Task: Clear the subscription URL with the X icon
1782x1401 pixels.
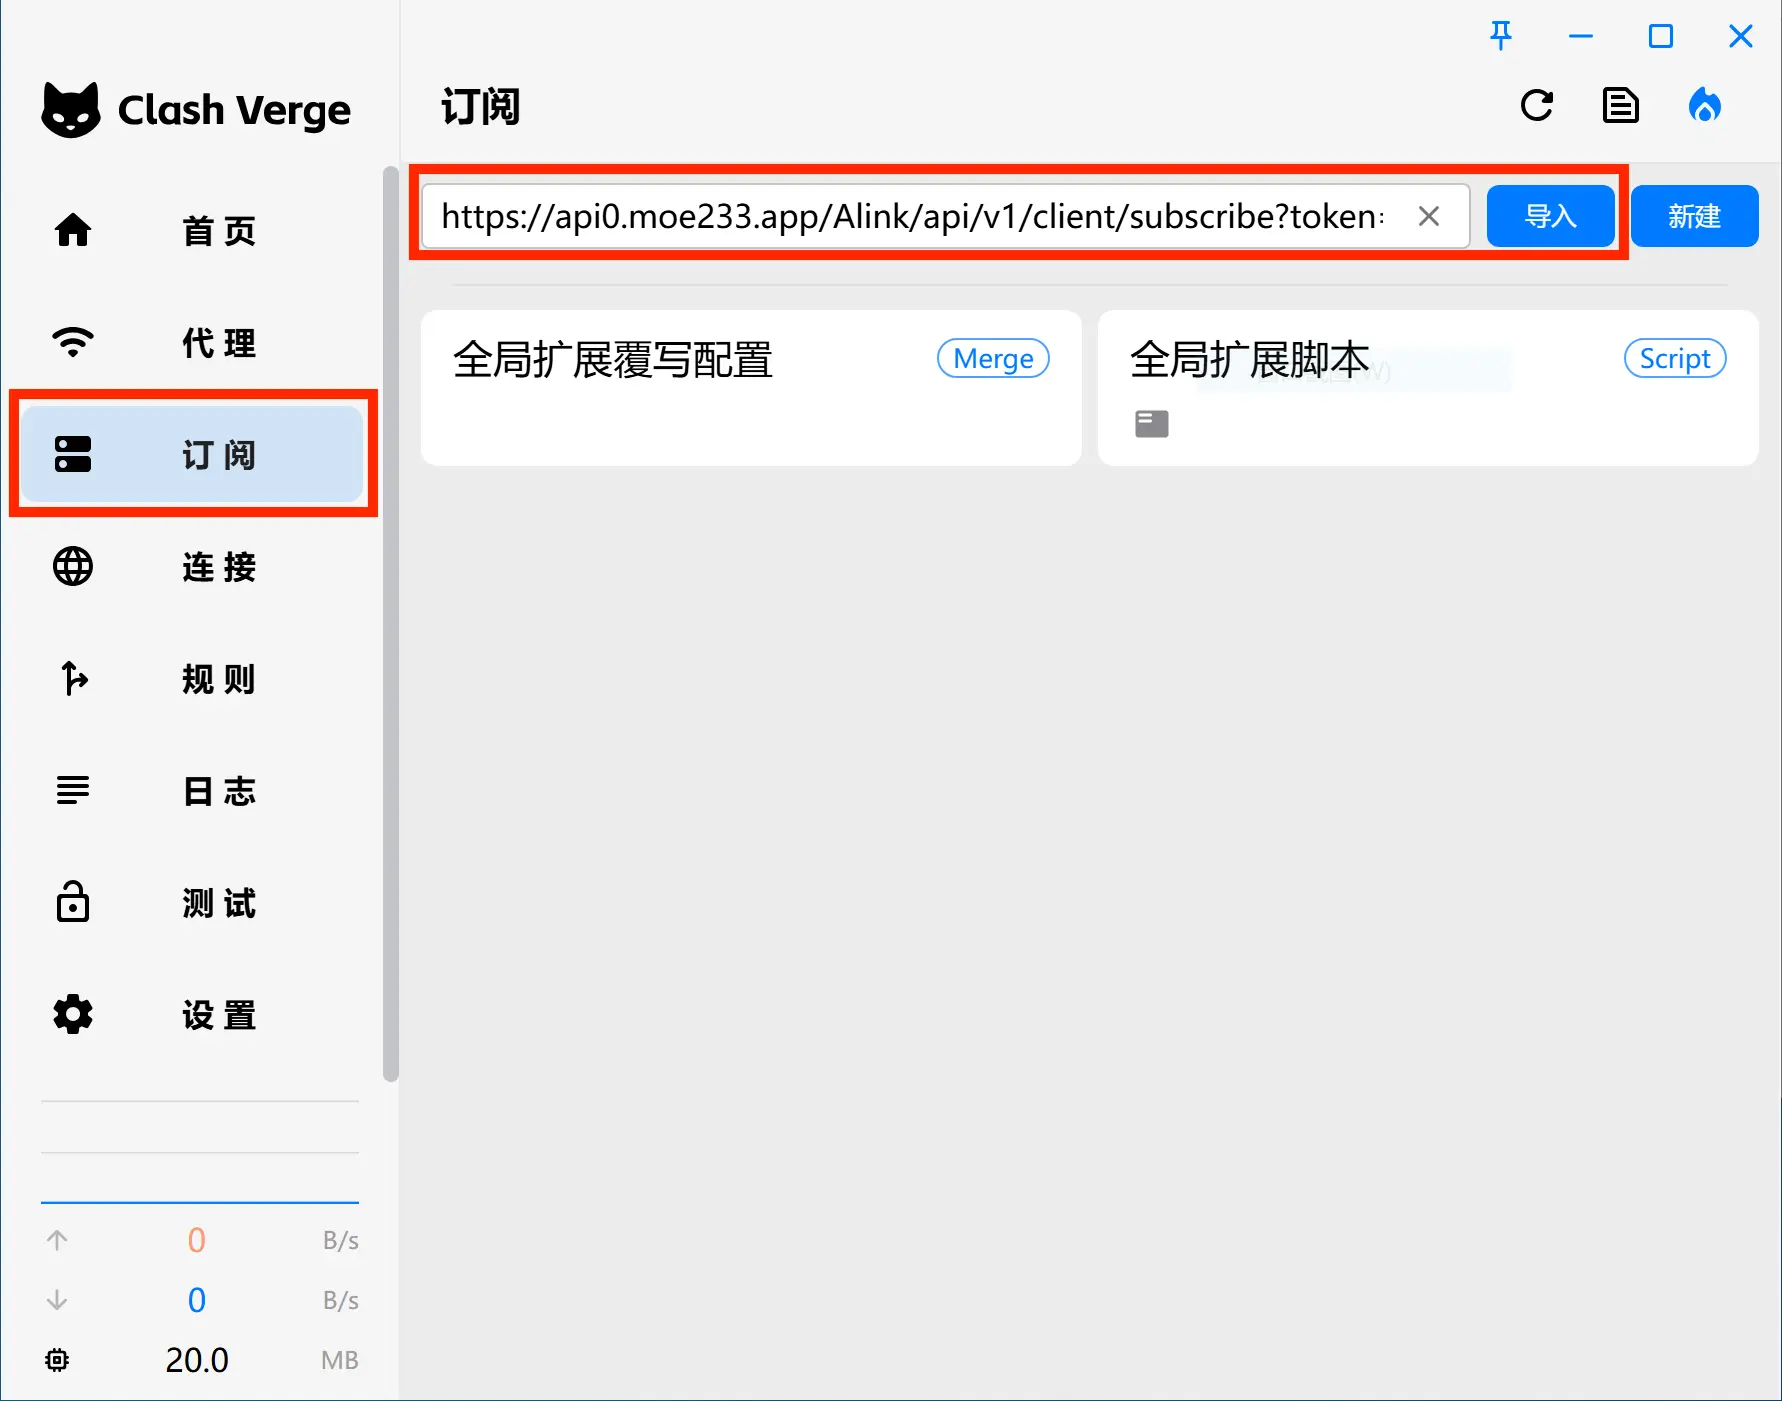Action: pos(1429,216)
